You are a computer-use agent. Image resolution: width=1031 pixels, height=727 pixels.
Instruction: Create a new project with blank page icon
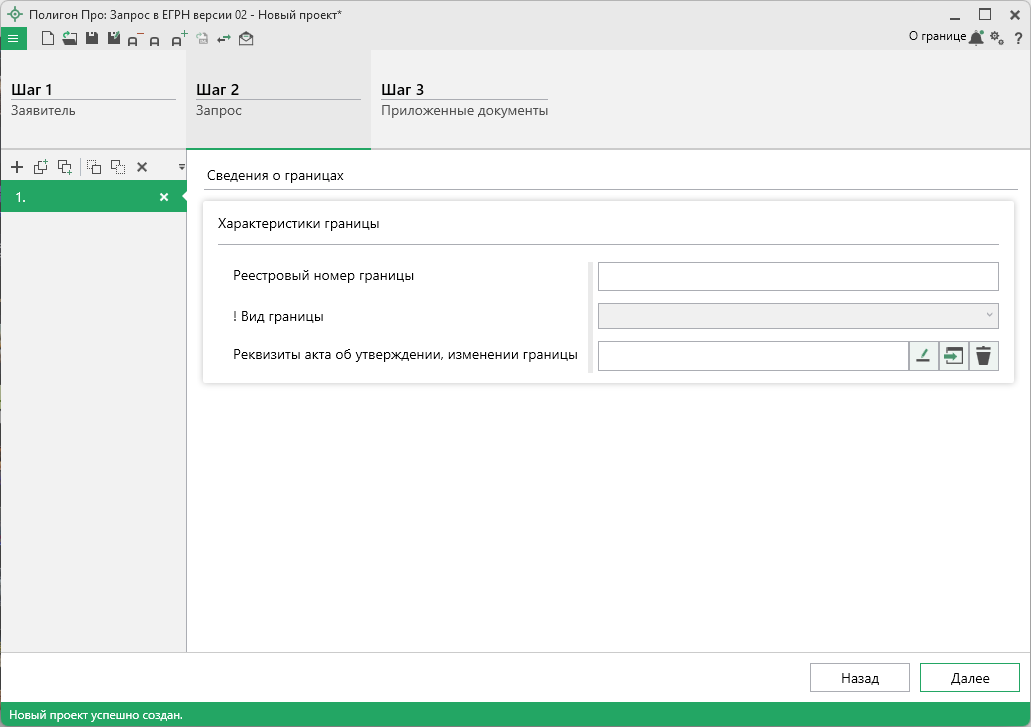click(48, 38)
